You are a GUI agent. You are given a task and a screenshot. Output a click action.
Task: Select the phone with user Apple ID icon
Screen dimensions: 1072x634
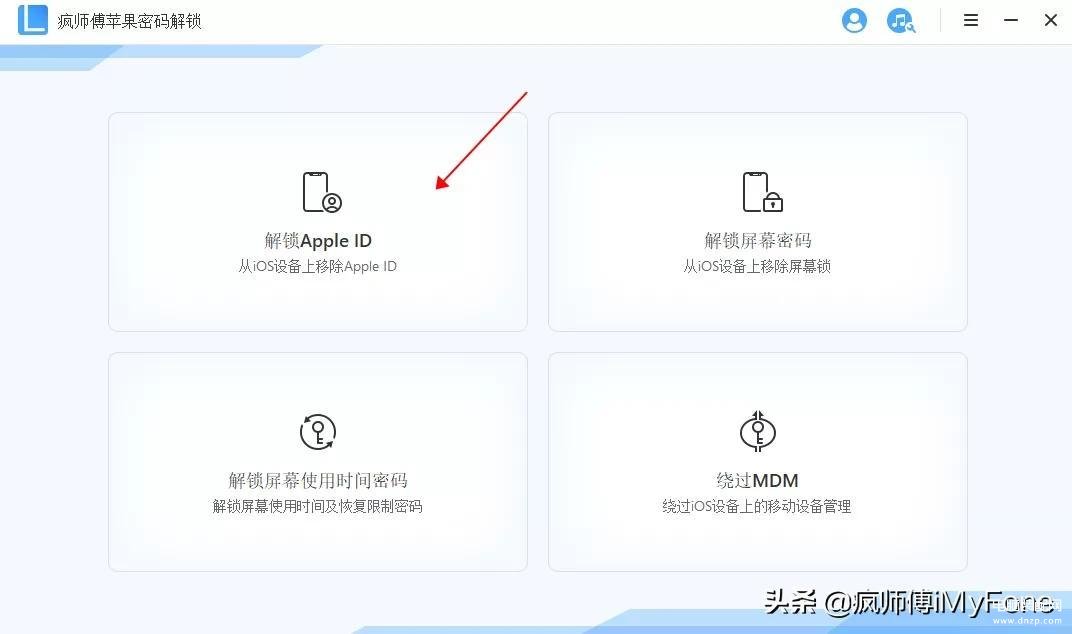321,192
